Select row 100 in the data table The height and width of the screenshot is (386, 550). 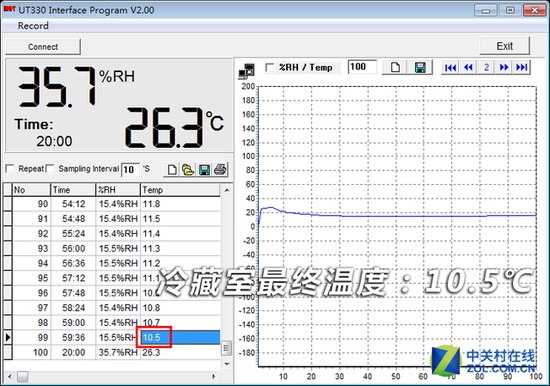tap(112, 352)
